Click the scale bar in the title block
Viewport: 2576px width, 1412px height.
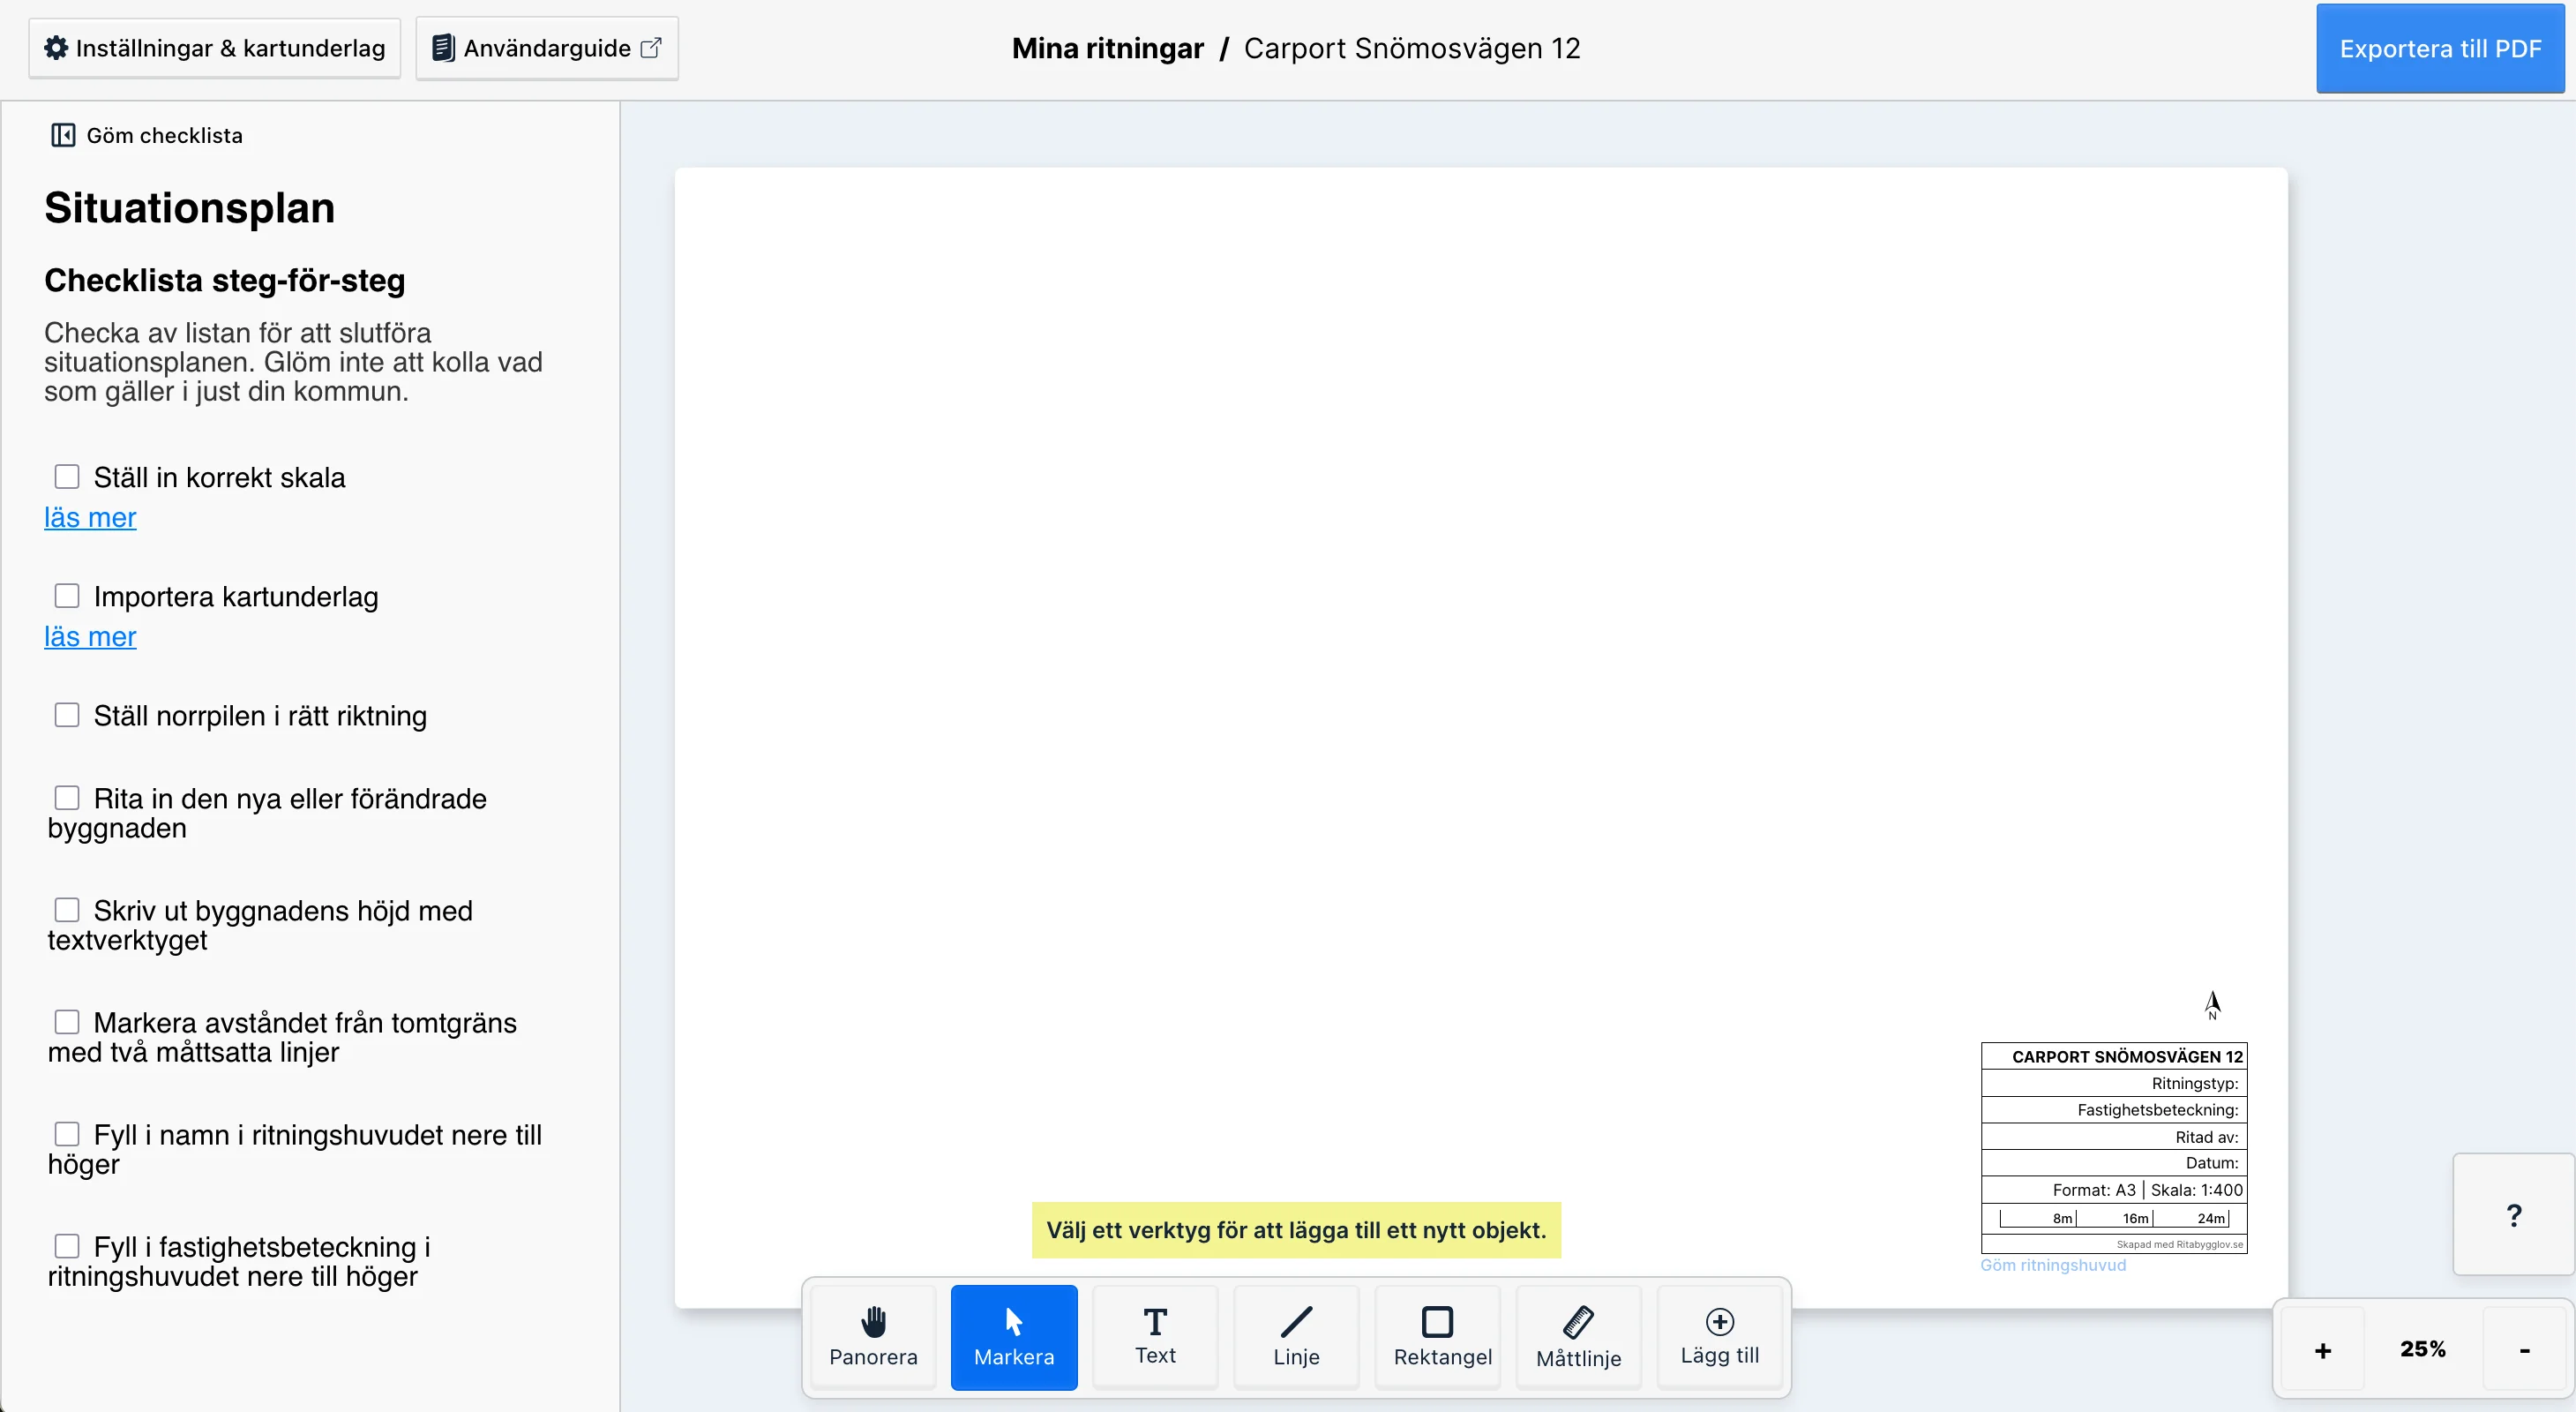(x=2114, y=1218)
